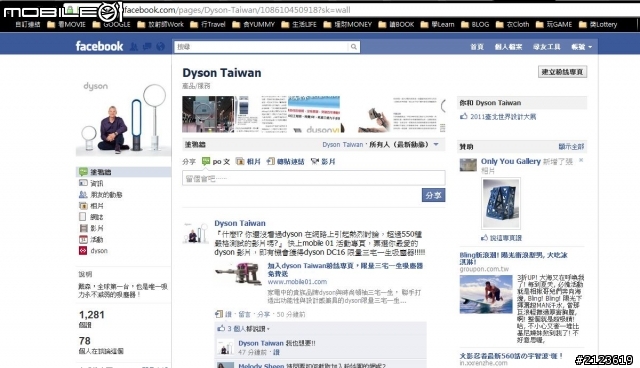Click the blue share button

[x=433, y=195]
